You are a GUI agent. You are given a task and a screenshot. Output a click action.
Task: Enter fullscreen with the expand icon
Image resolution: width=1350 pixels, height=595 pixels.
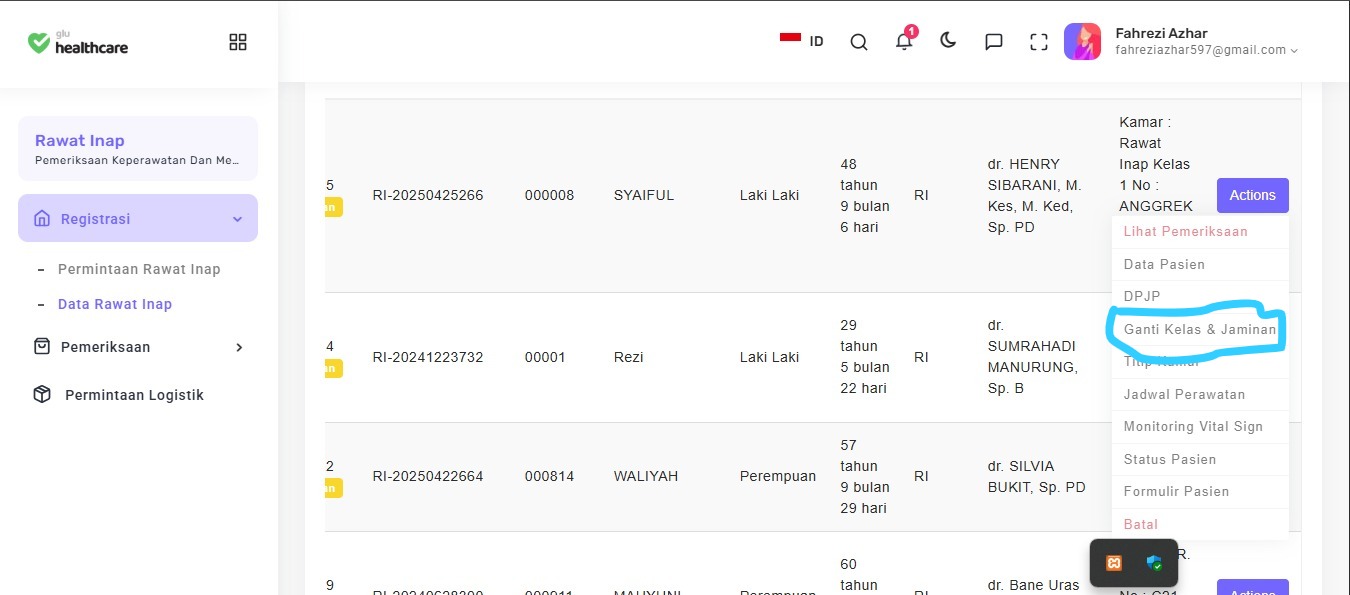pyautogui.click(x=1039, y=42)
